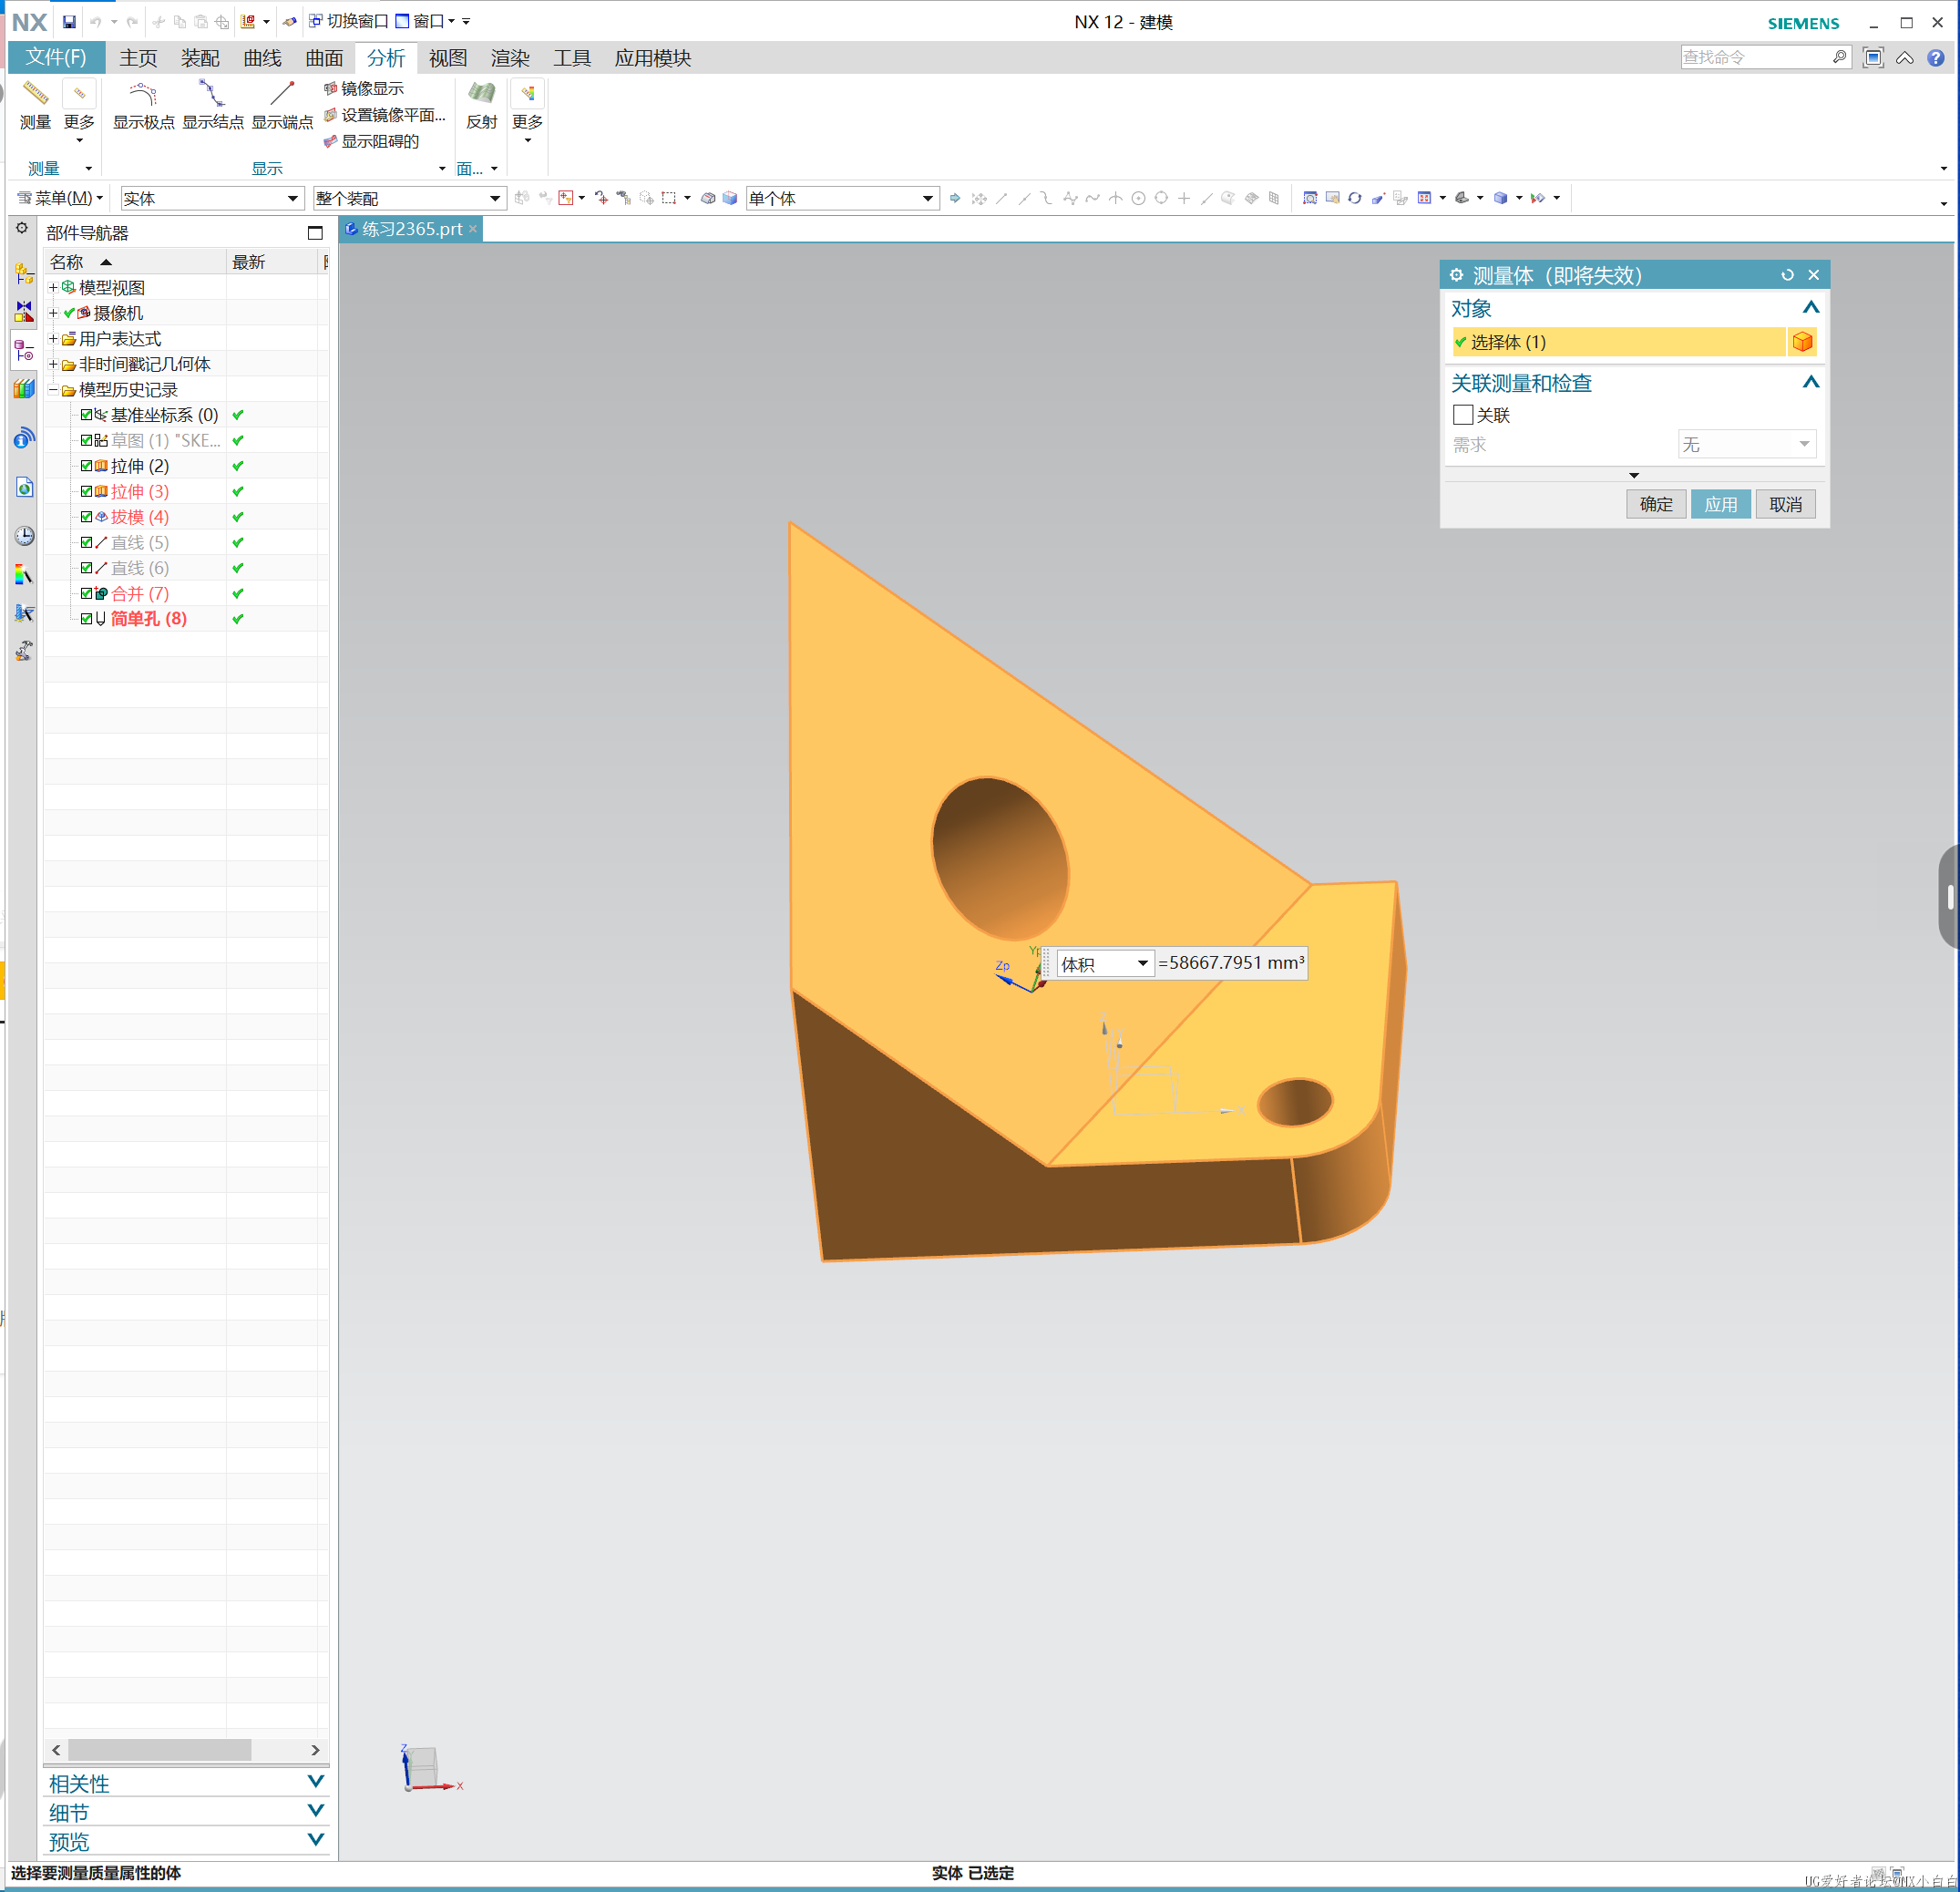Screen dimensions: 1960x1892
Task: Reset the 测量体 dialog with reset icon
Action: pyautogui.click(x=1787, y=275)
